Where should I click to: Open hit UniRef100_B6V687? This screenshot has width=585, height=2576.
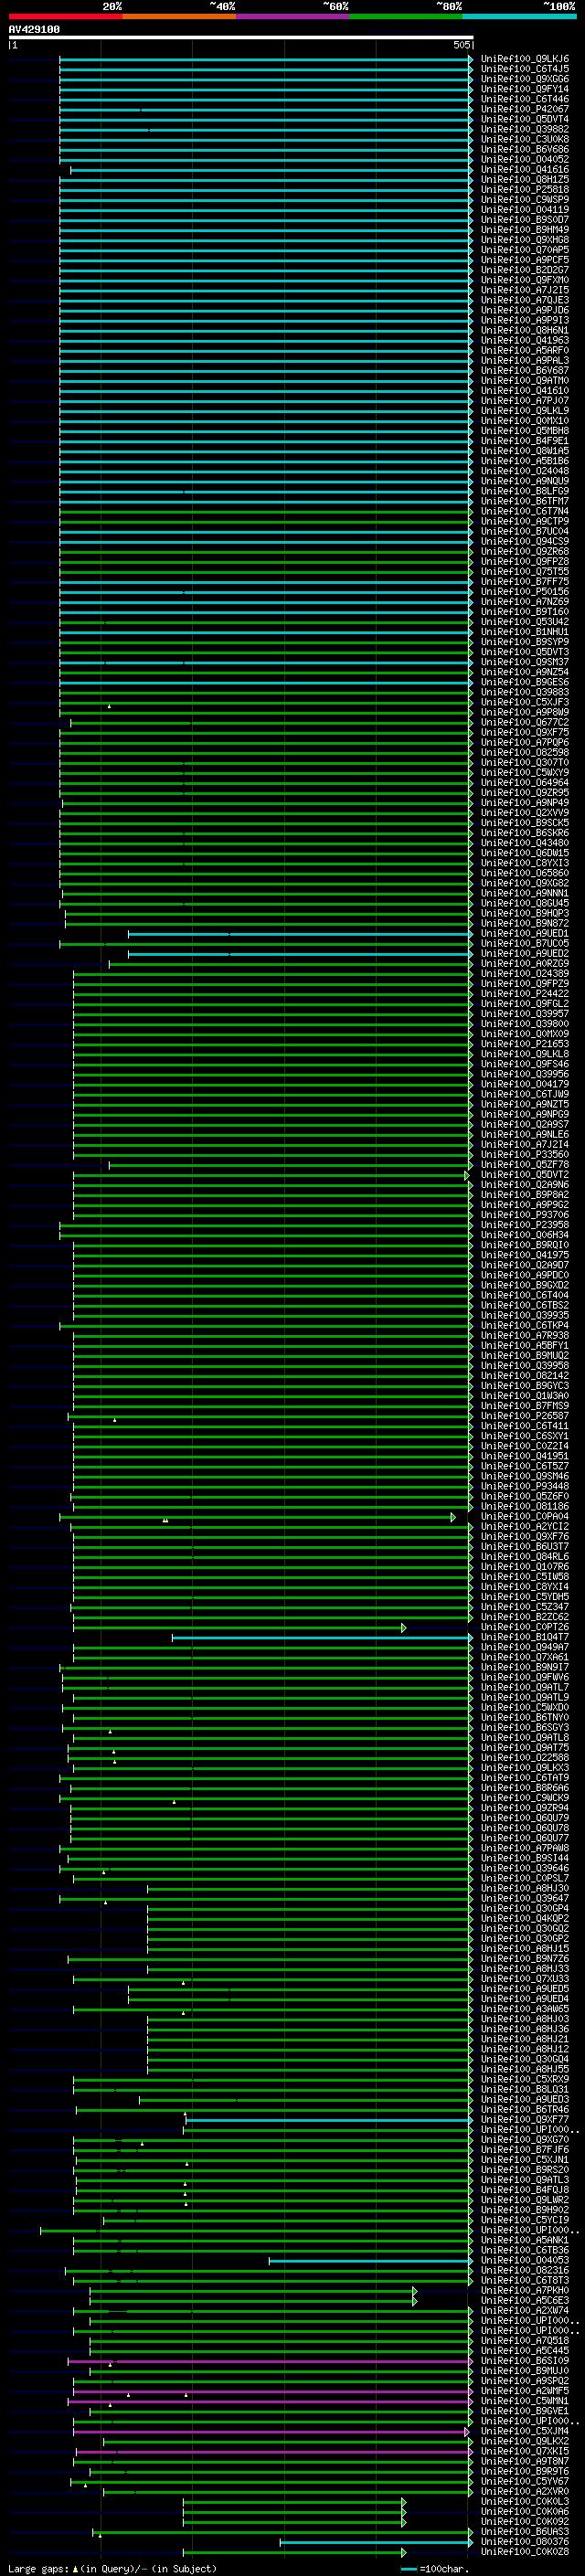(524, 370)
